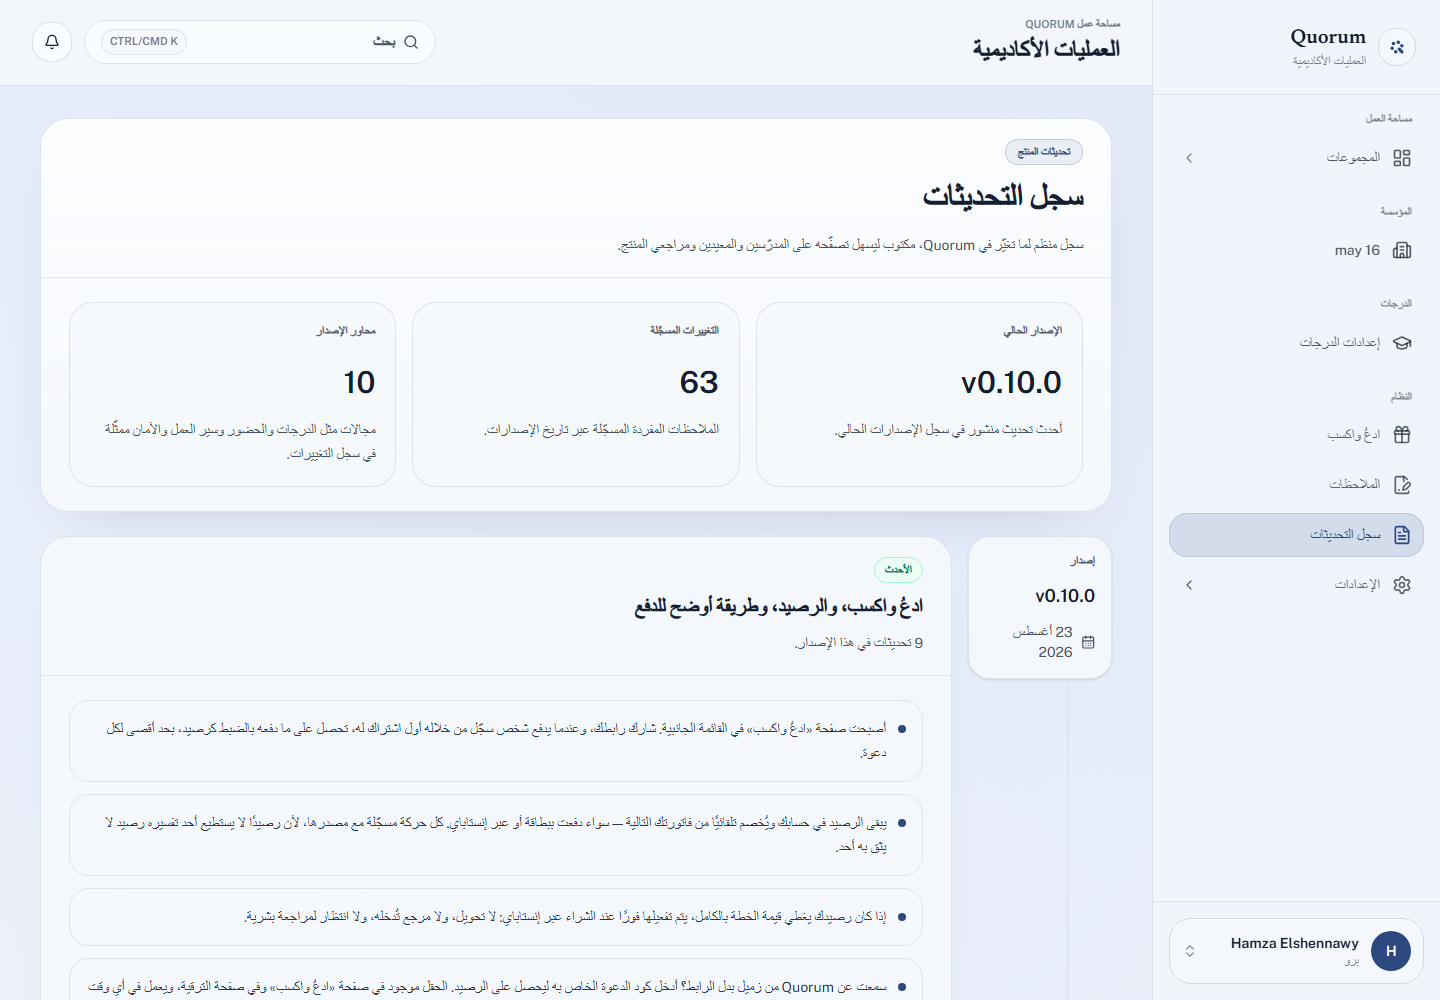Click the Hamza Elshennawy name
The image size is (1440, 1000).
coord(1294,943)
